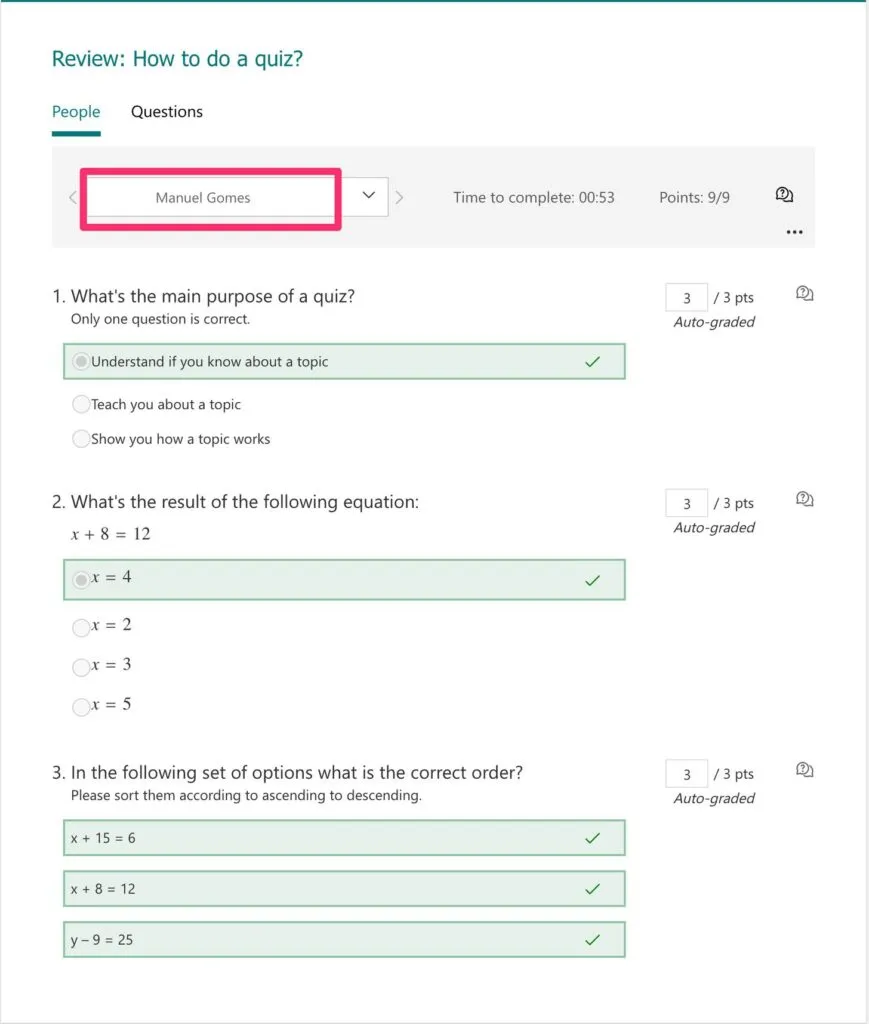The image size is (869, 1024).
Task: Open the more options ellipsis menu
Action: [795, 232]
